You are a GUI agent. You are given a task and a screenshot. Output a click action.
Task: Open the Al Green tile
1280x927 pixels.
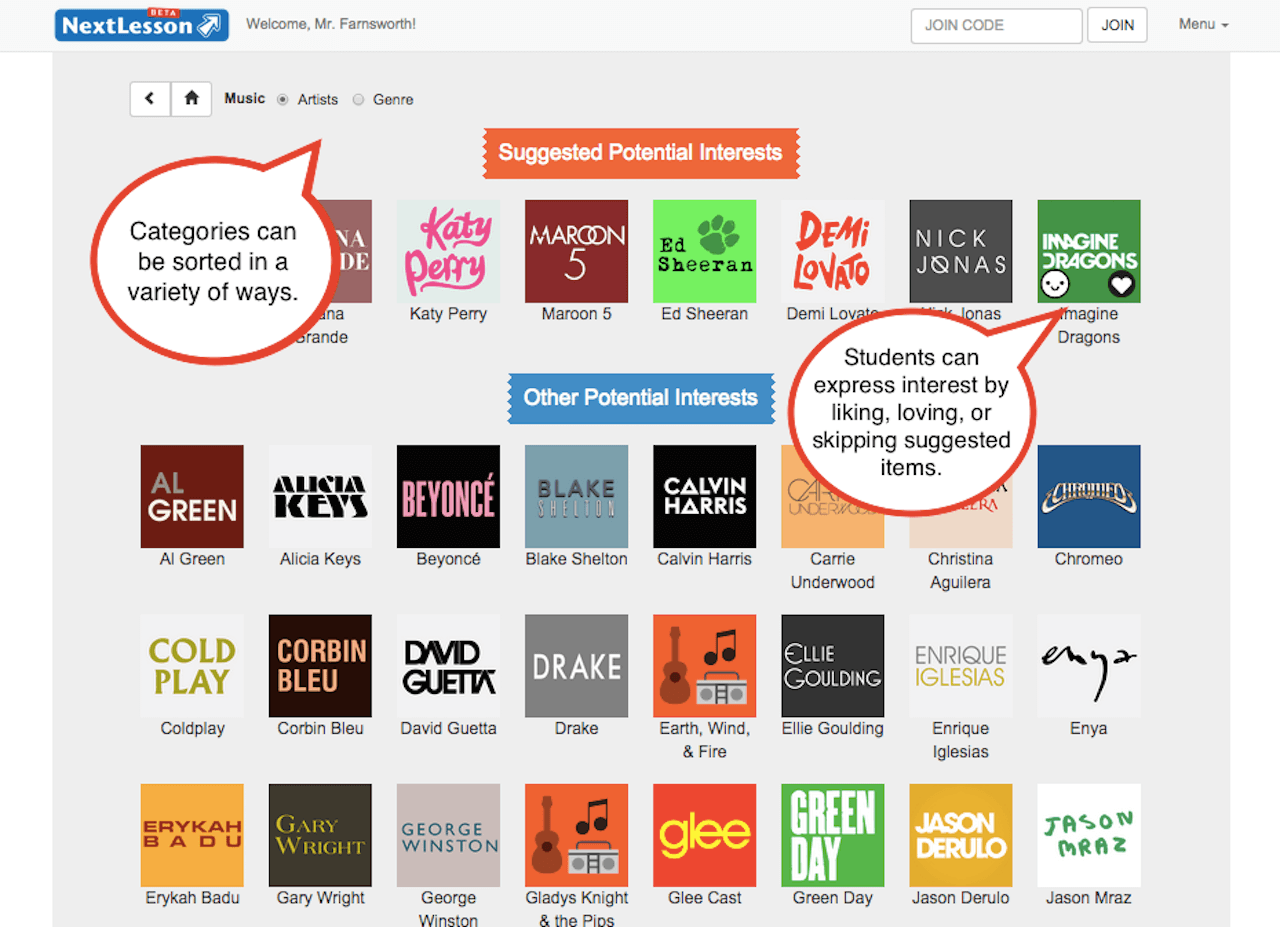[192, 496]
